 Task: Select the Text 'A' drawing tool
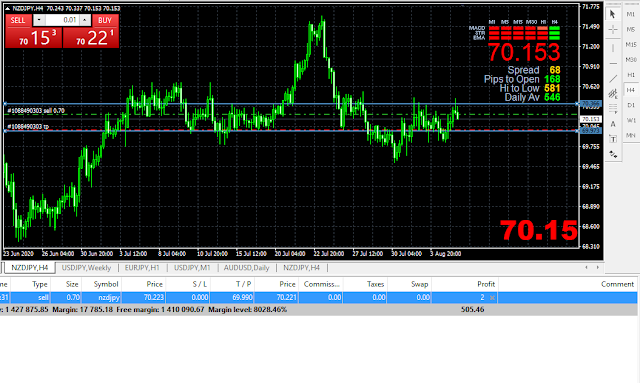[613, 124]
